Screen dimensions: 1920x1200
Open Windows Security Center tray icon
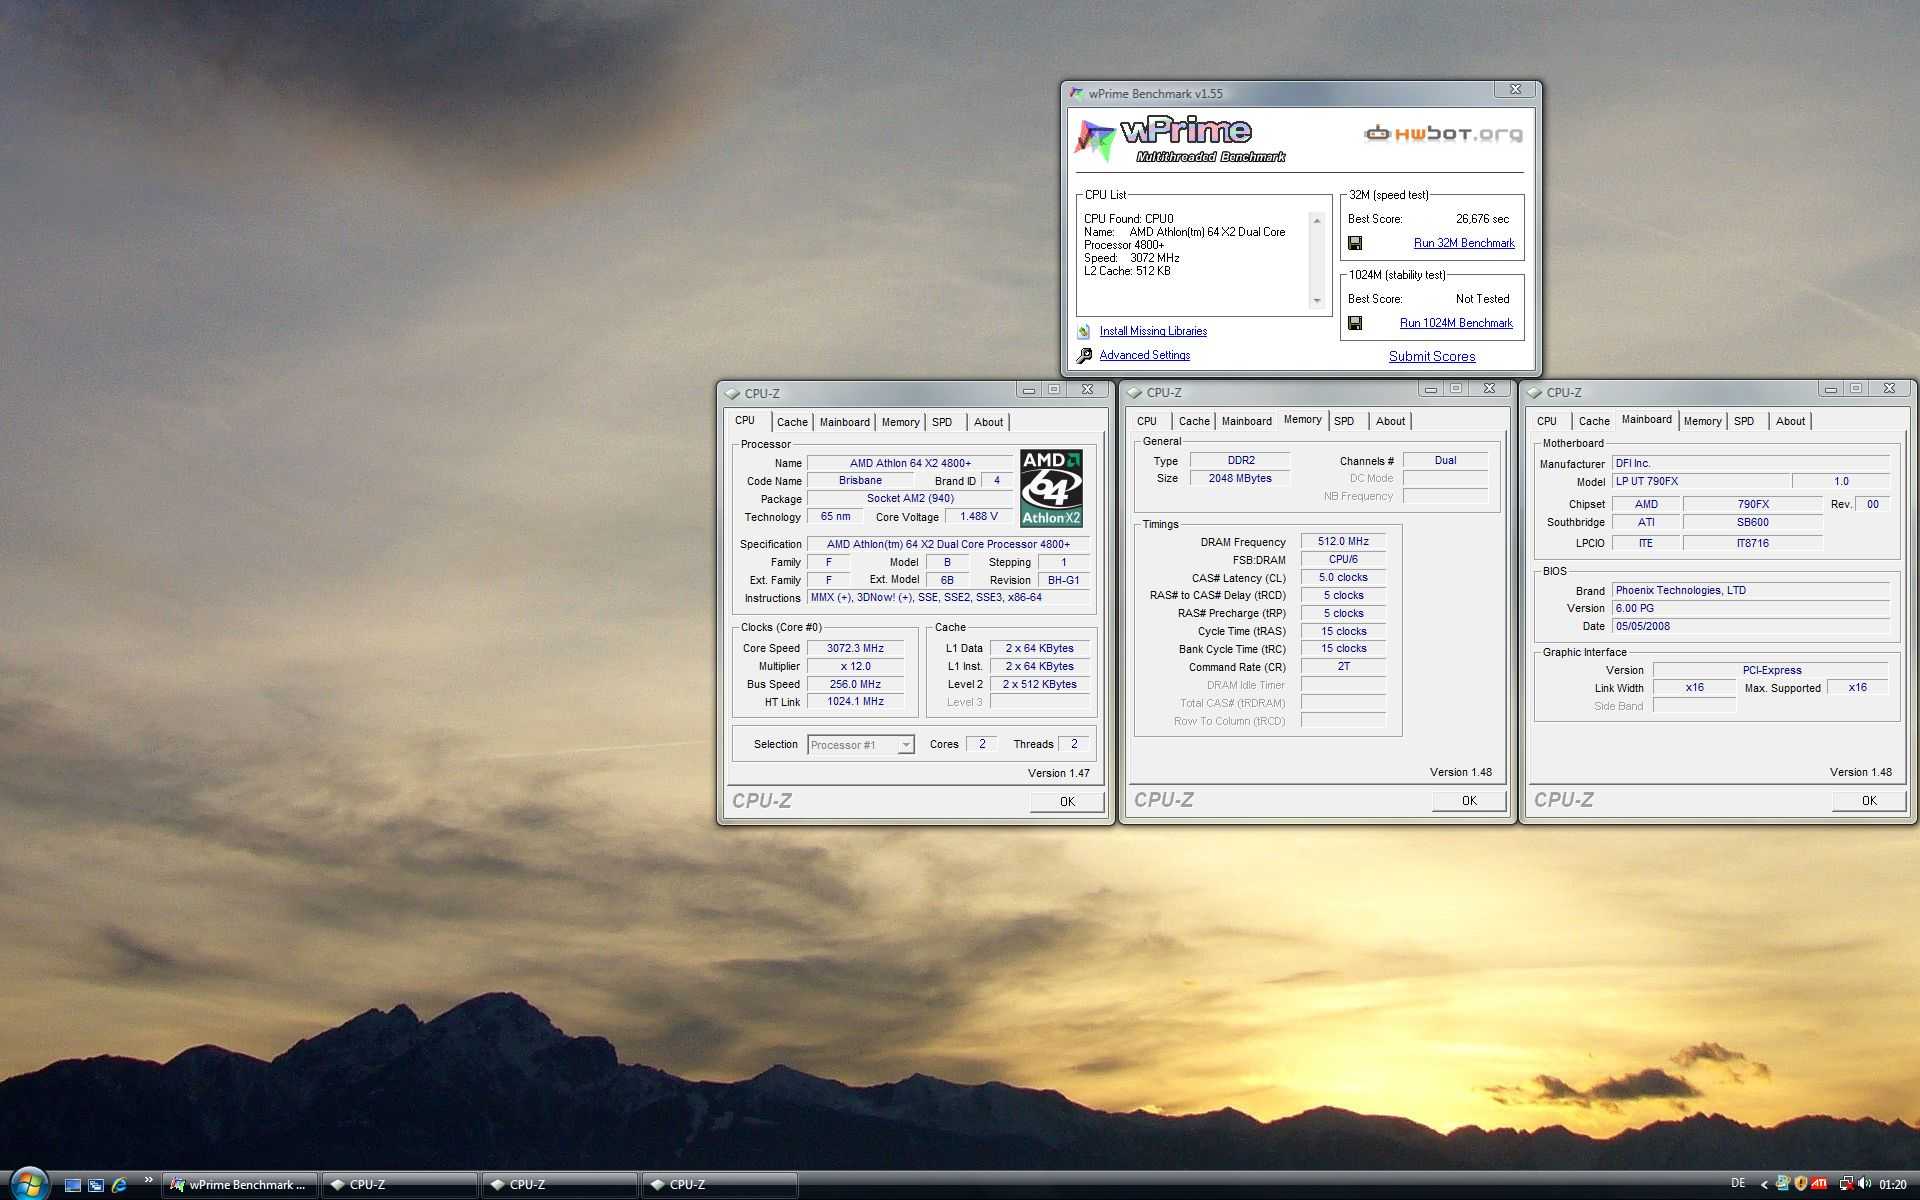pyautogui.click(x=1801, y=1184)
